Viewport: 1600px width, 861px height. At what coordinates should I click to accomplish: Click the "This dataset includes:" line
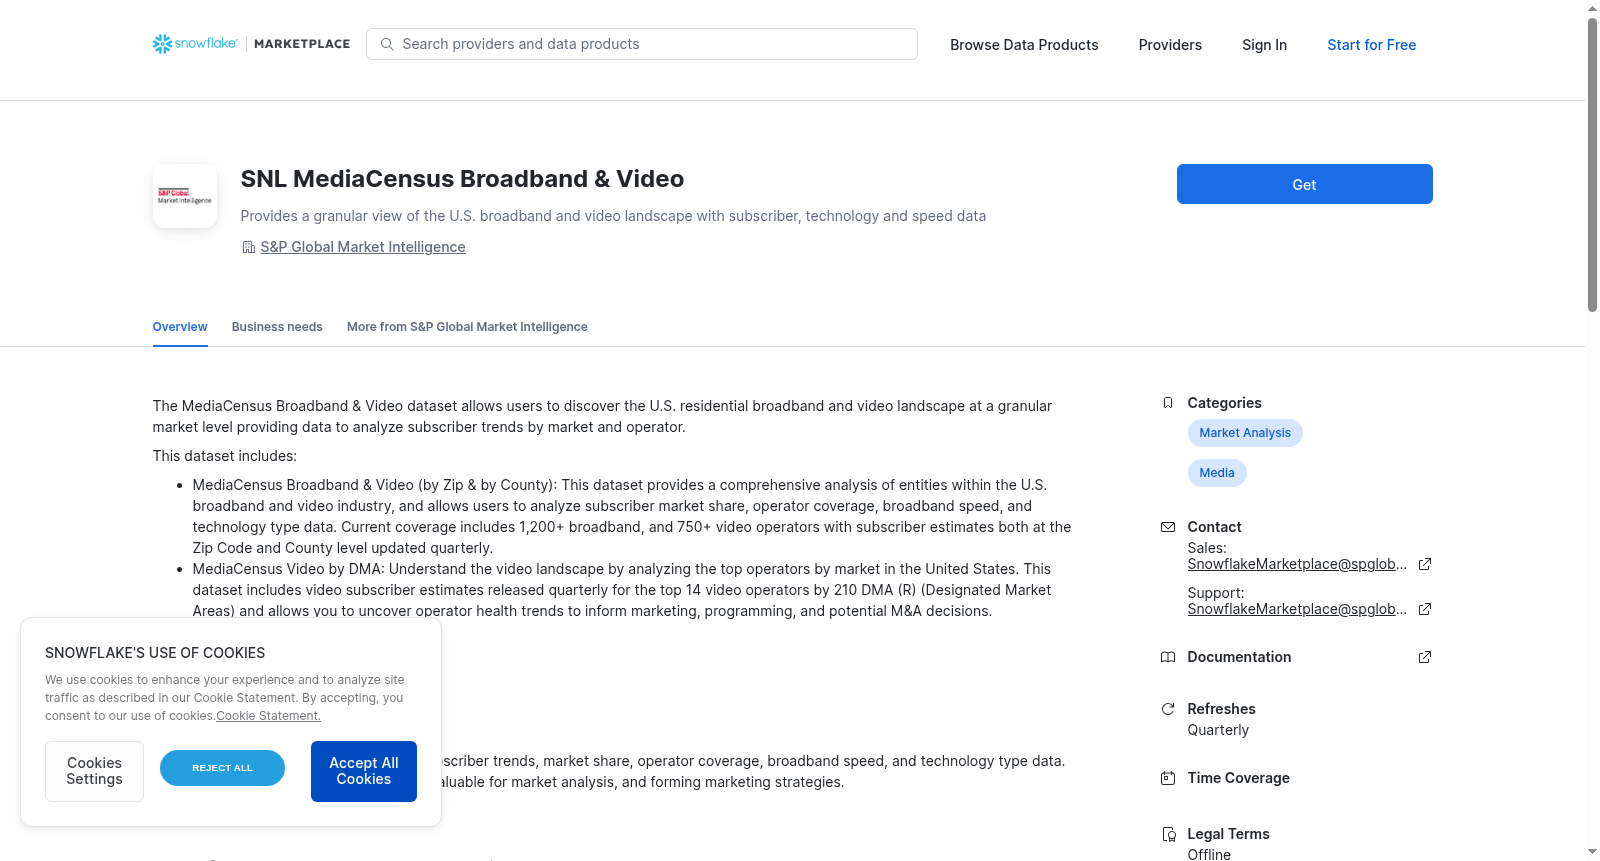pos(225,456)
